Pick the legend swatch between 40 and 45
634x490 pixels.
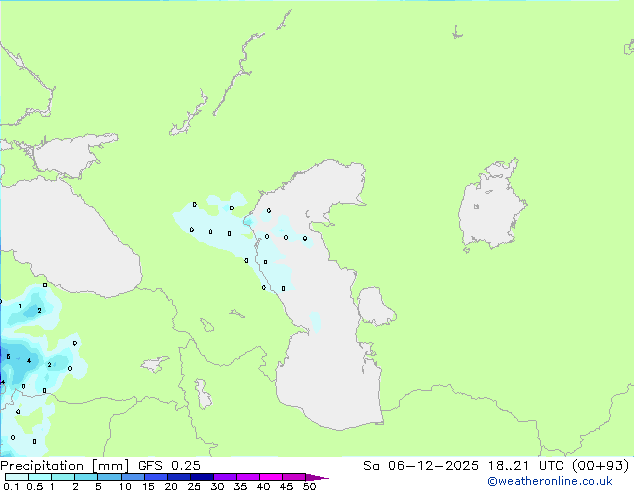pos(271,477)
